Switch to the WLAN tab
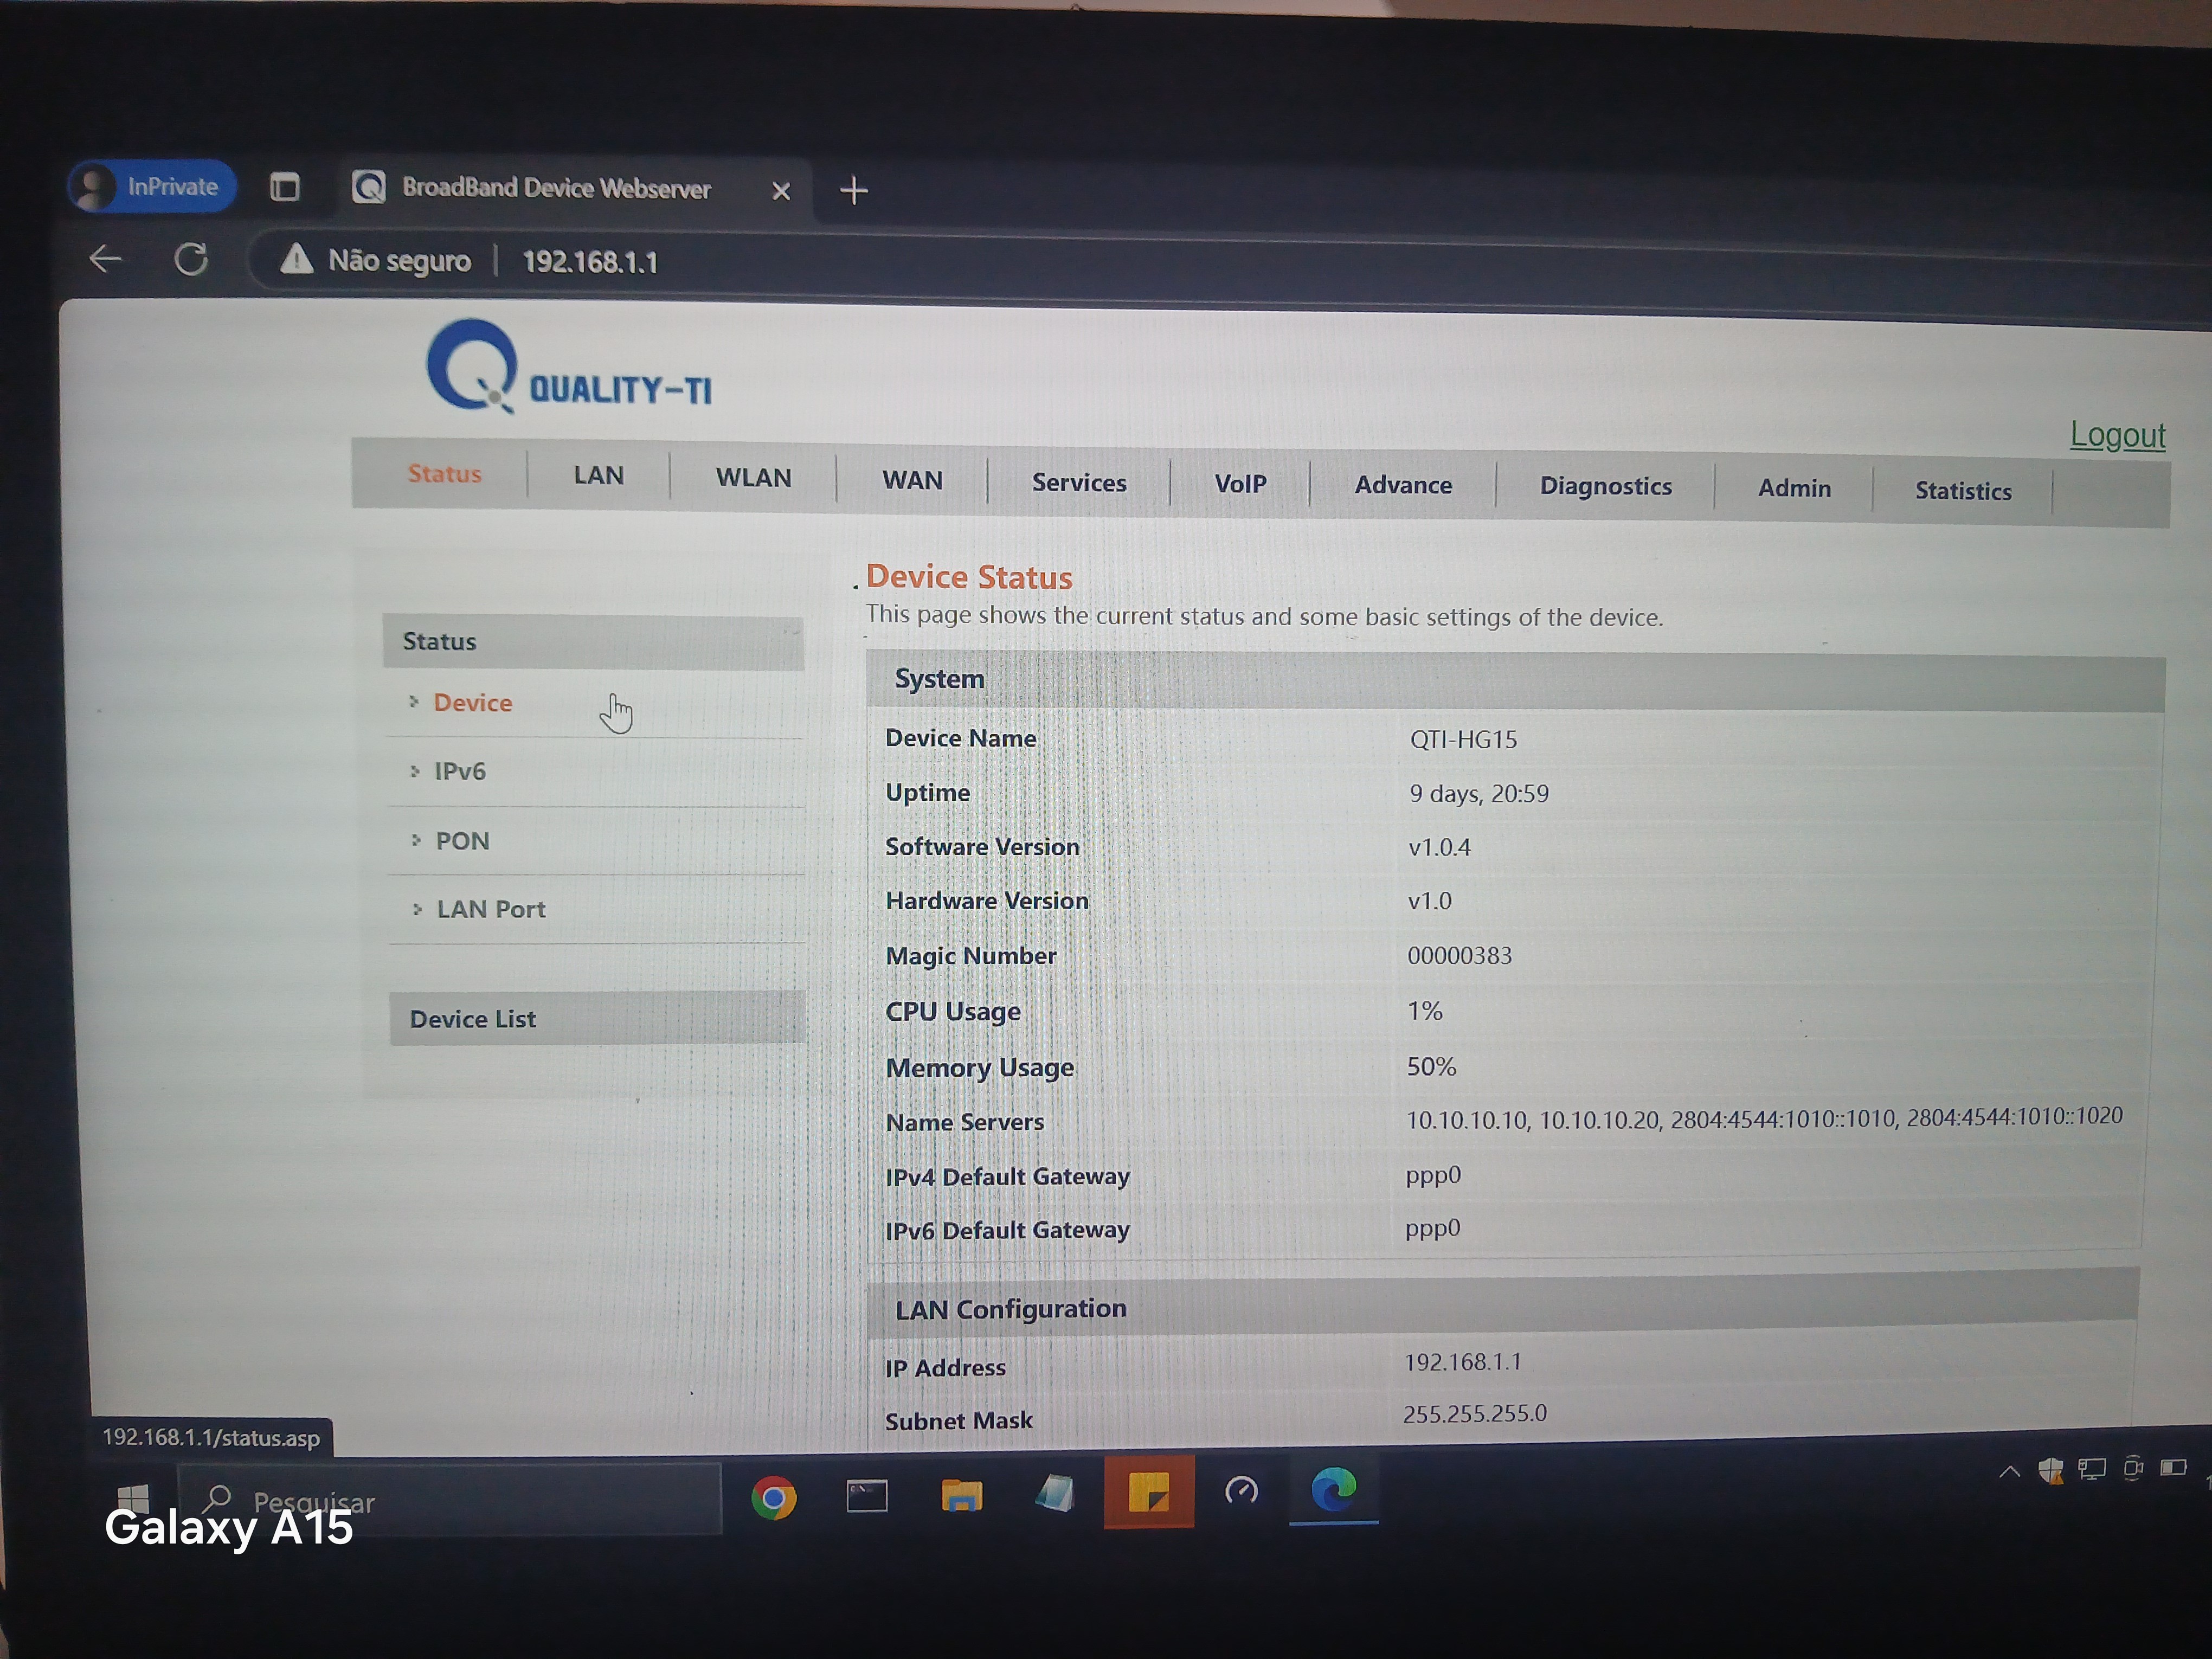The image size is (2212, 1659). coord(753,478)
